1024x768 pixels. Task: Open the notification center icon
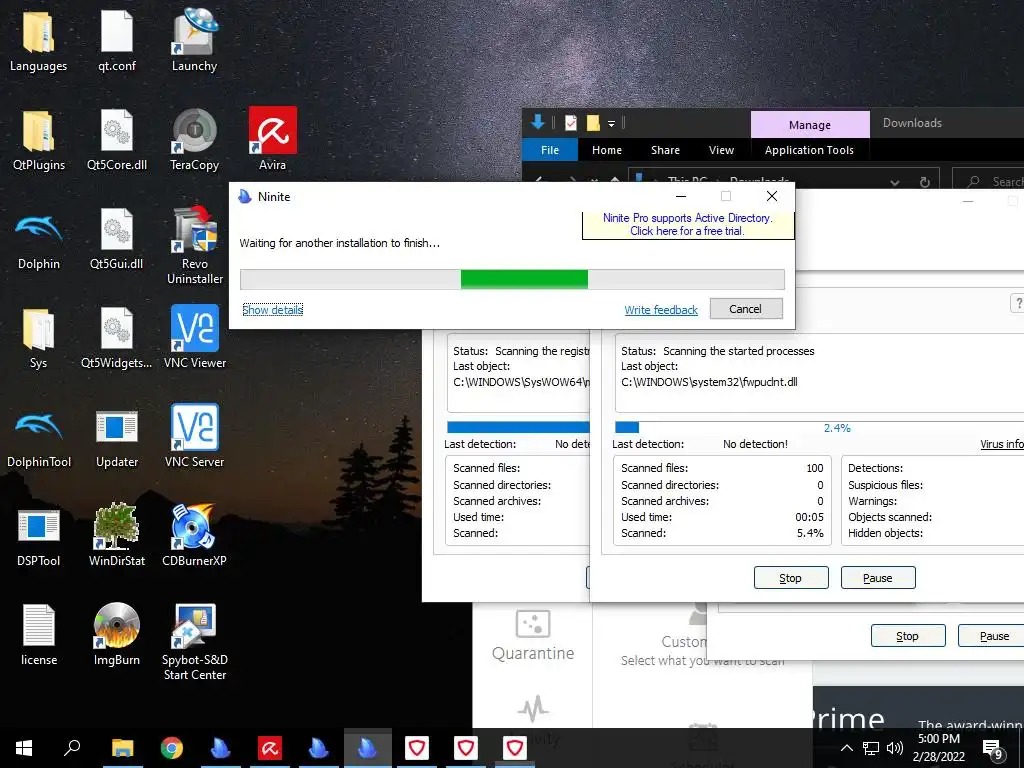[x=993, y=749]
